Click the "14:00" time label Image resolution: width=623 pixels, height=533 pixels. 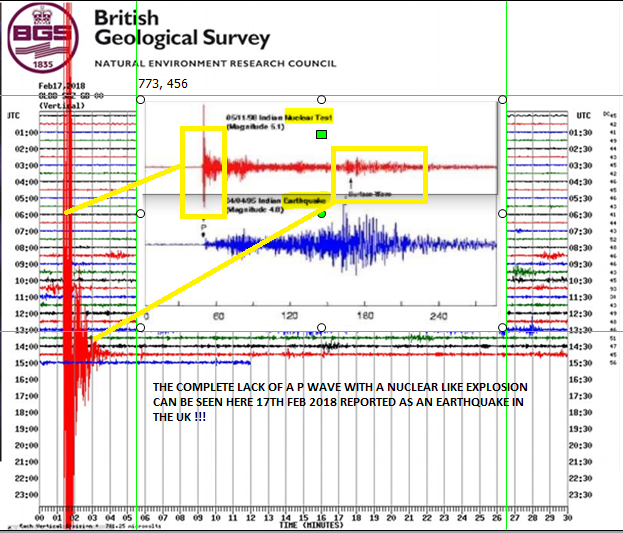click(x=27, y=347)
